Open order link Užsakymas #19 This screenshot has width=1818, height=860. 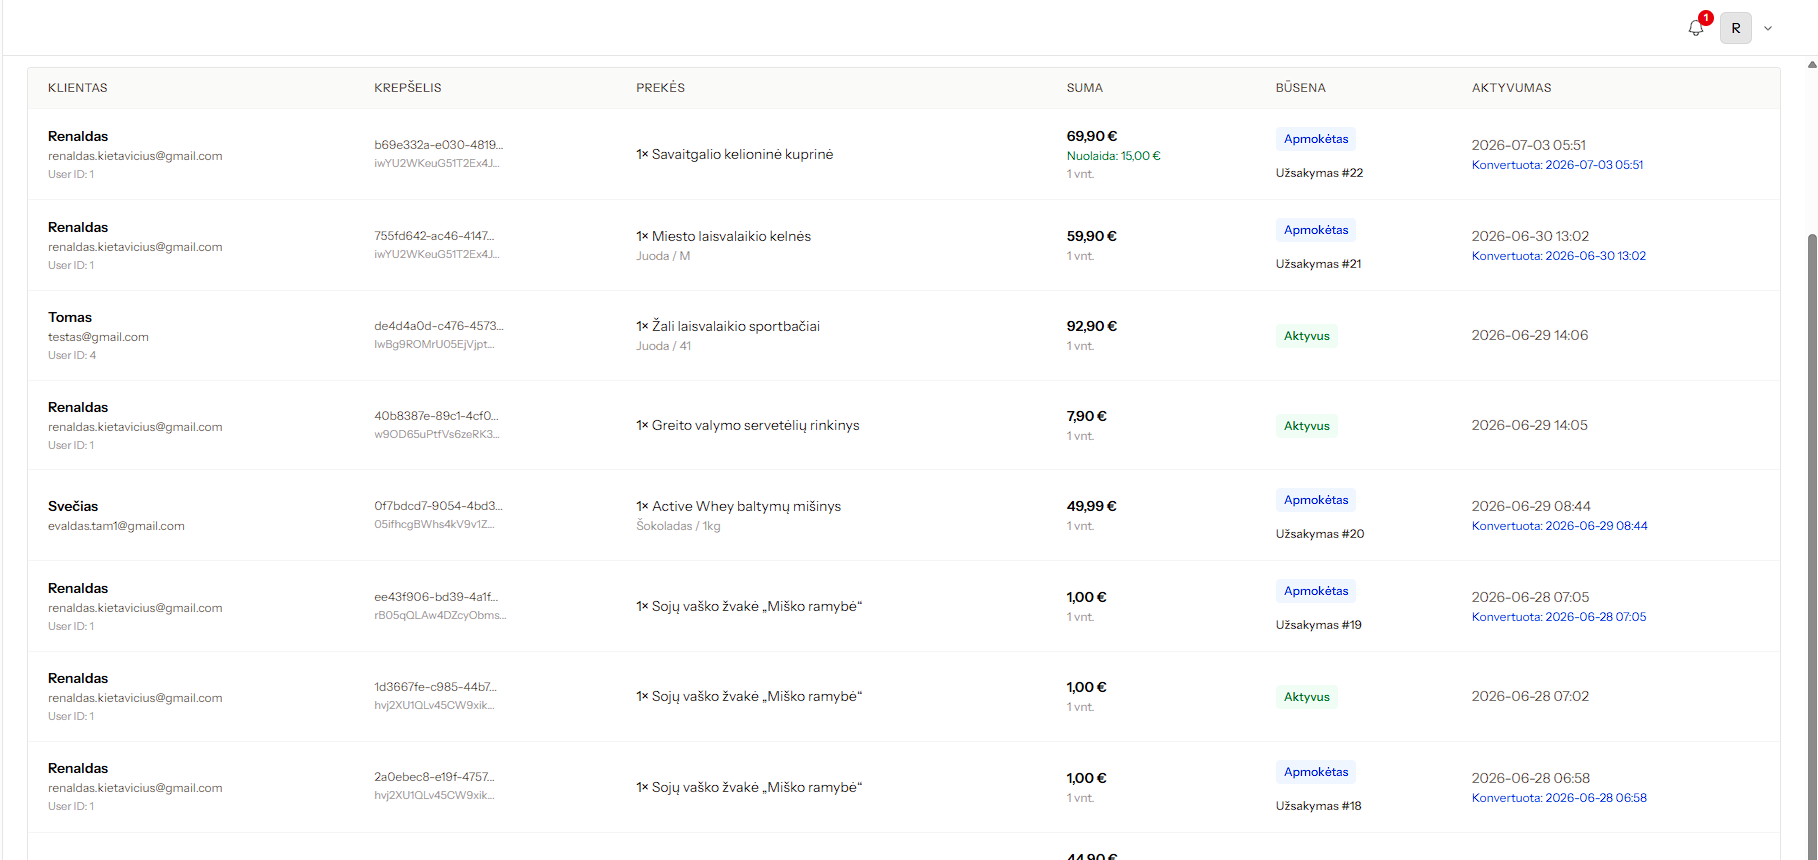point(1318,625)
